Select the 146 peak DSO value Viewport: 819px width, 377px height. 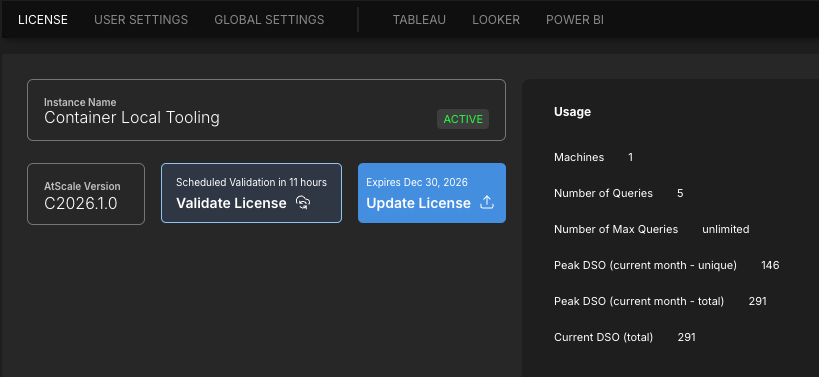[770, 265]
